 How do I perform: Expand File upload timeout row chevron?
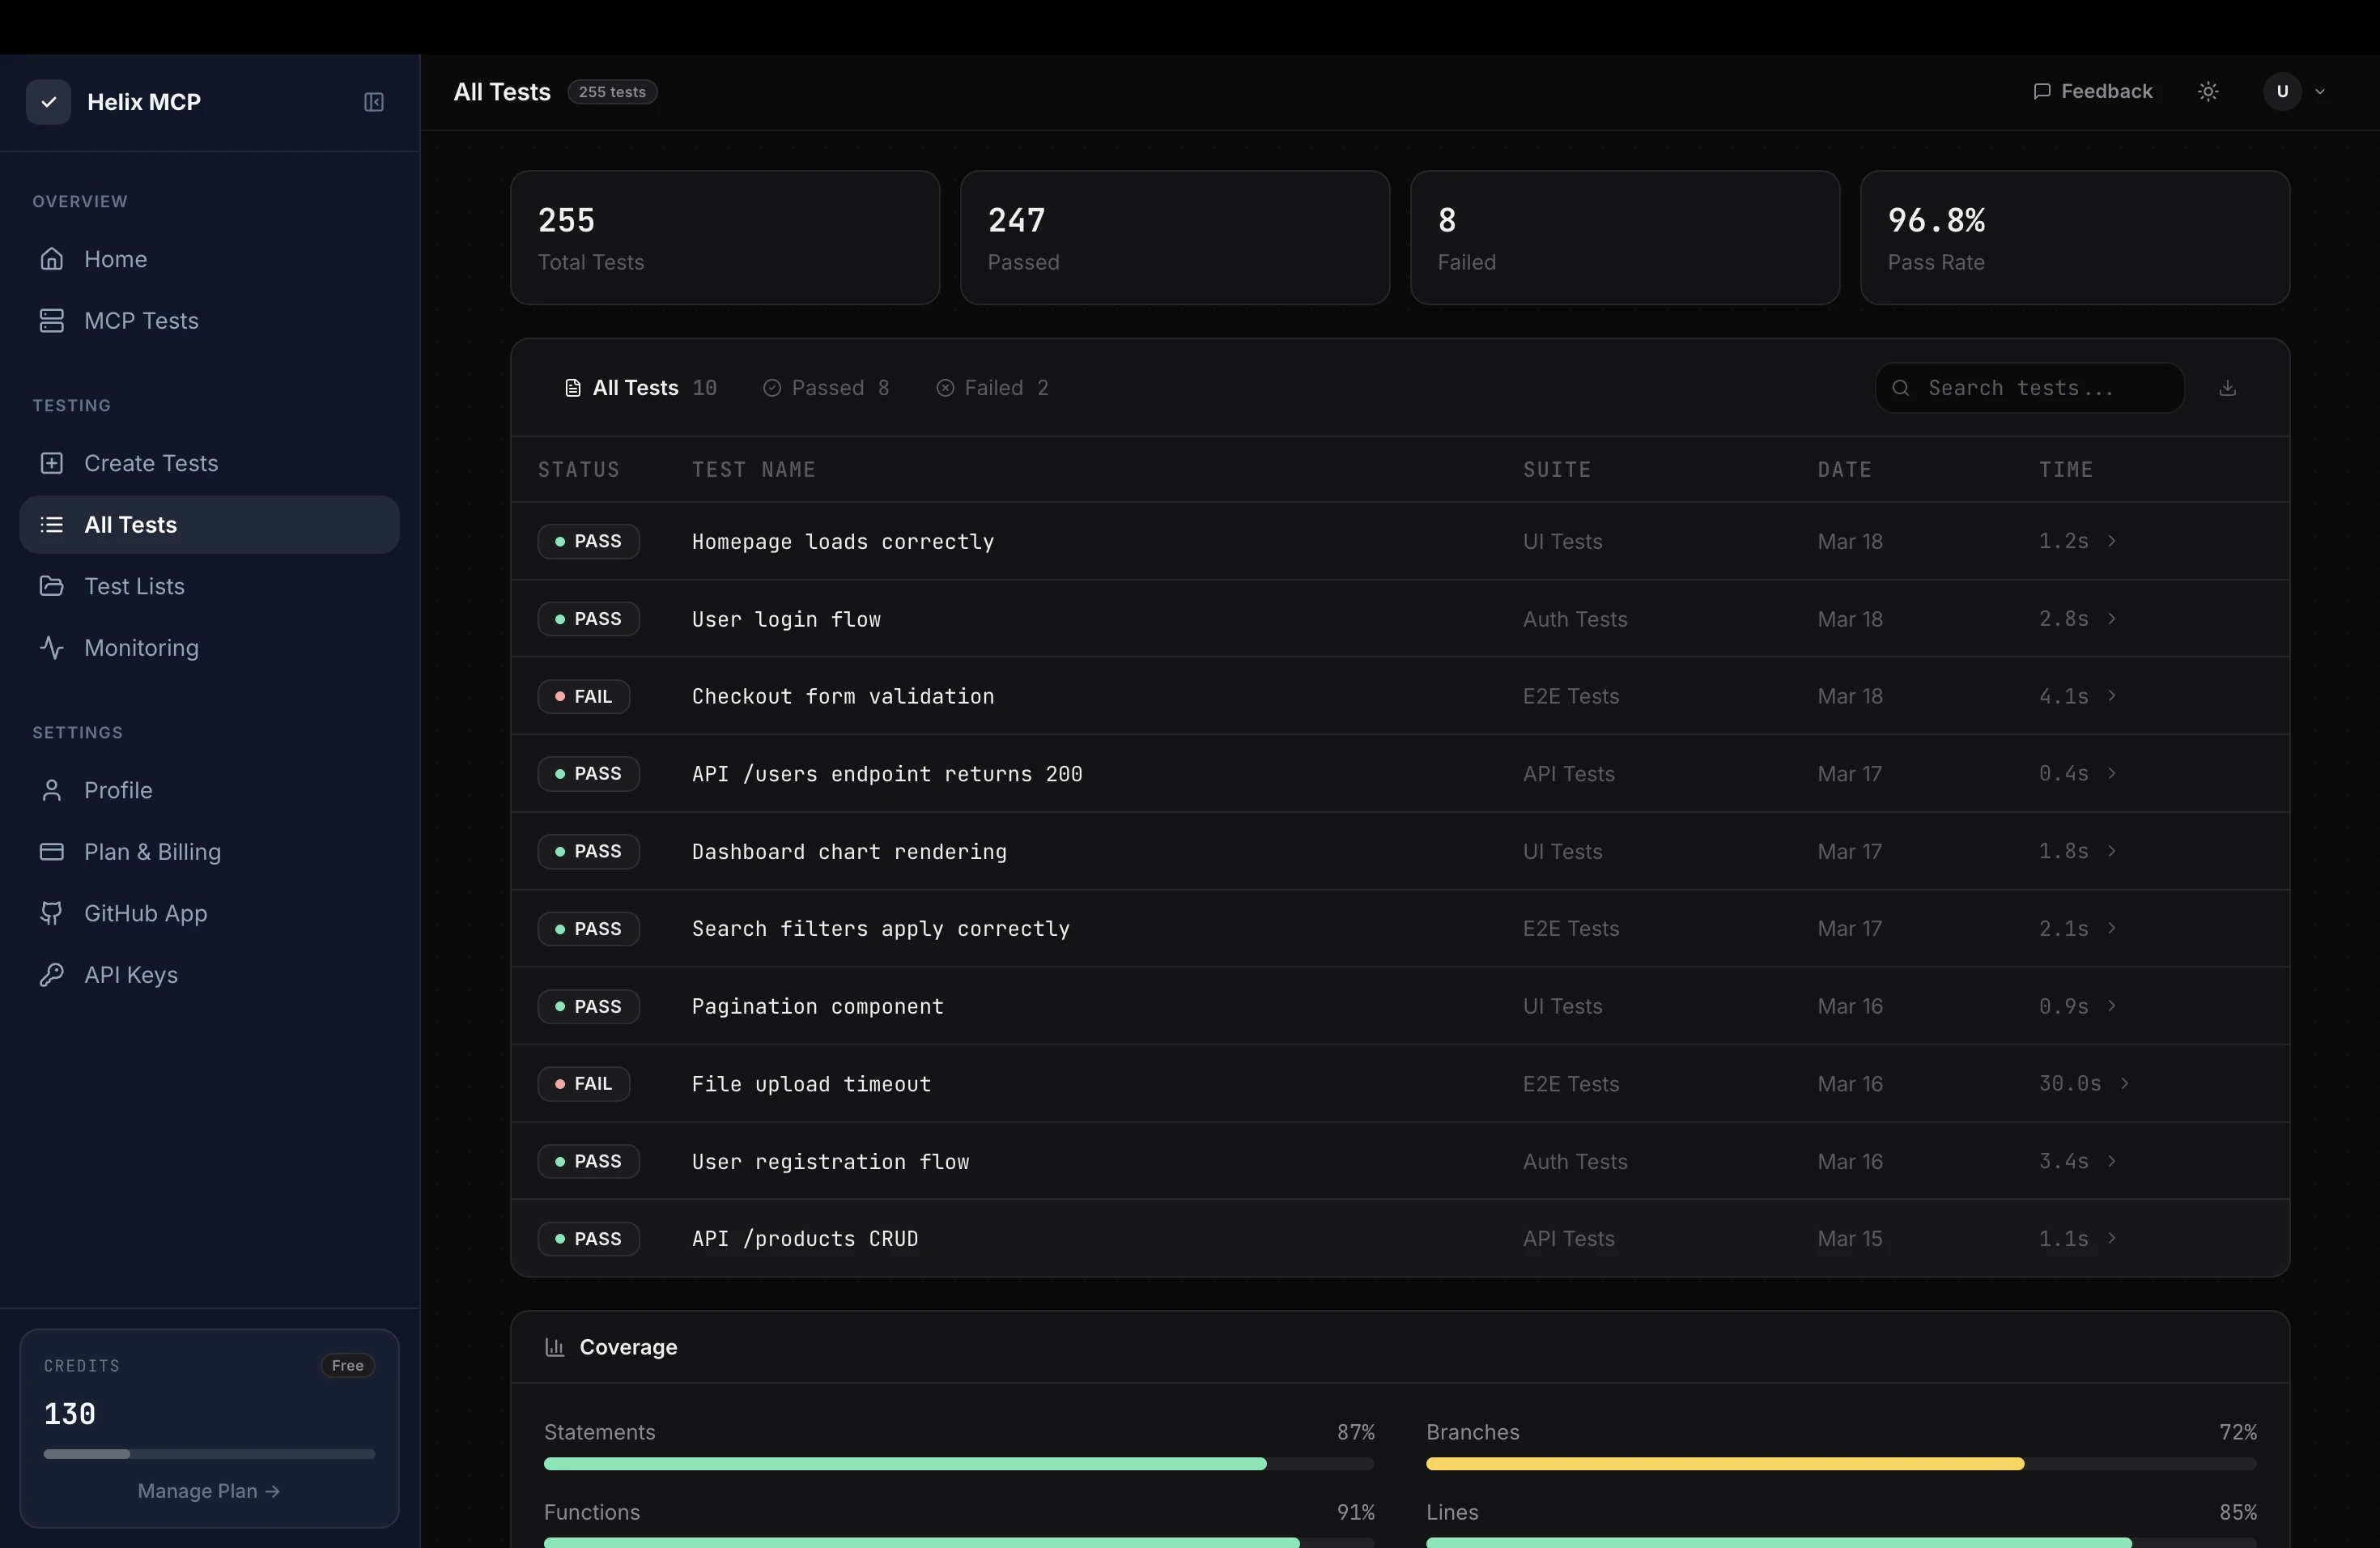[x=2124, y=1084]
